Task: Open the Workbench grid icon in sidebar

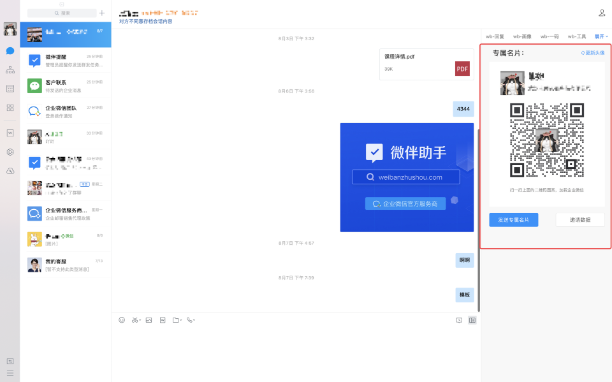Action: click(x=10, y=108)
